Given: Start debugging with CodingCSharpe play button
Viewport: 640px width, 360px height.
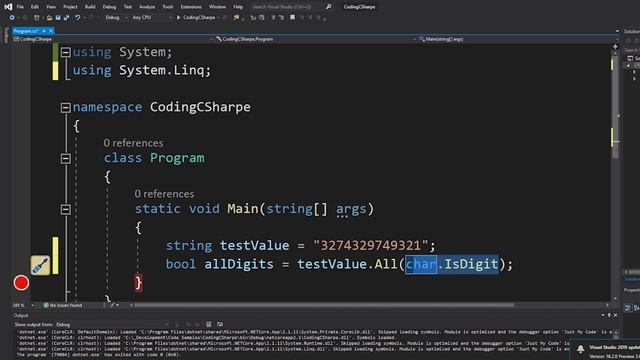Looking at the screenshot, I should 196,18.
